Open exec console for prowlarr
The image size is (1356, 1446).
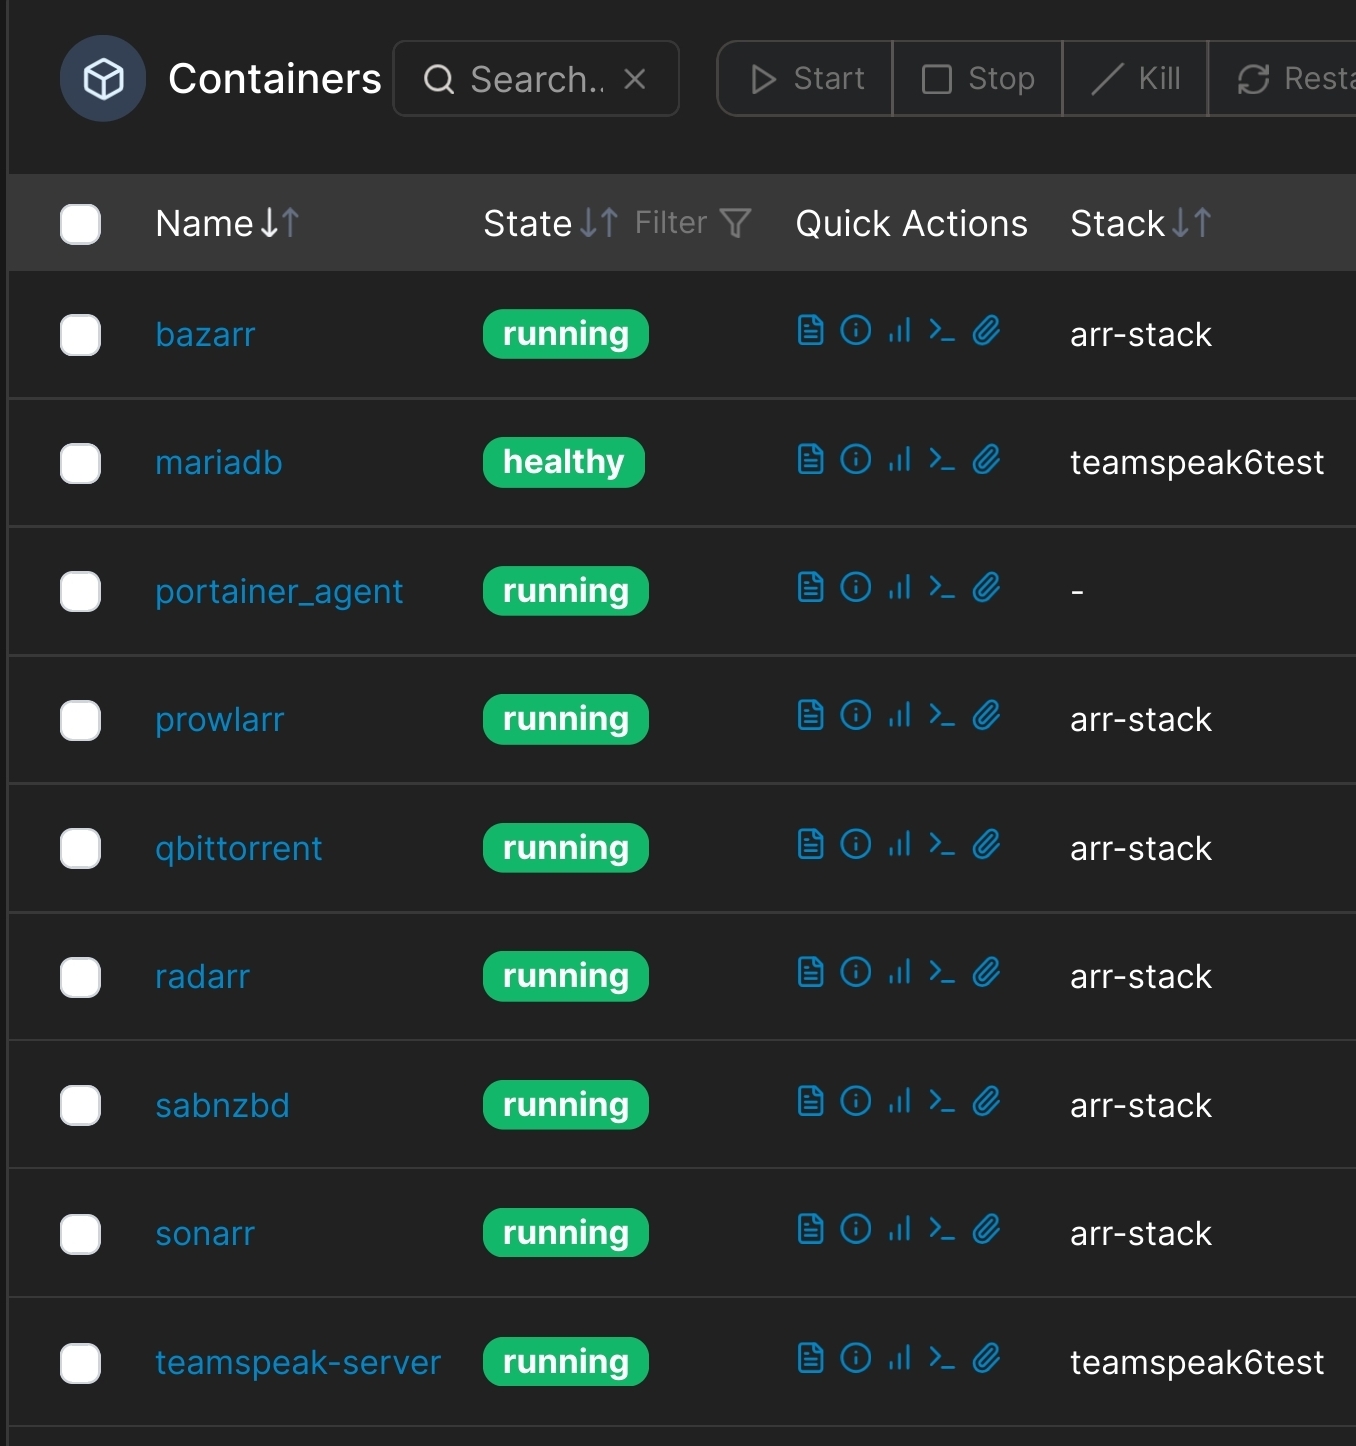tap(942, 715)
